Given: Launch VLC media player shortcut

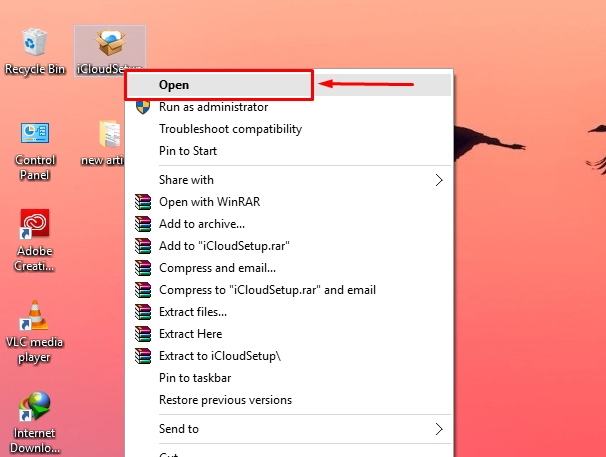Looking at the screenshot, I should coord(35,318).
